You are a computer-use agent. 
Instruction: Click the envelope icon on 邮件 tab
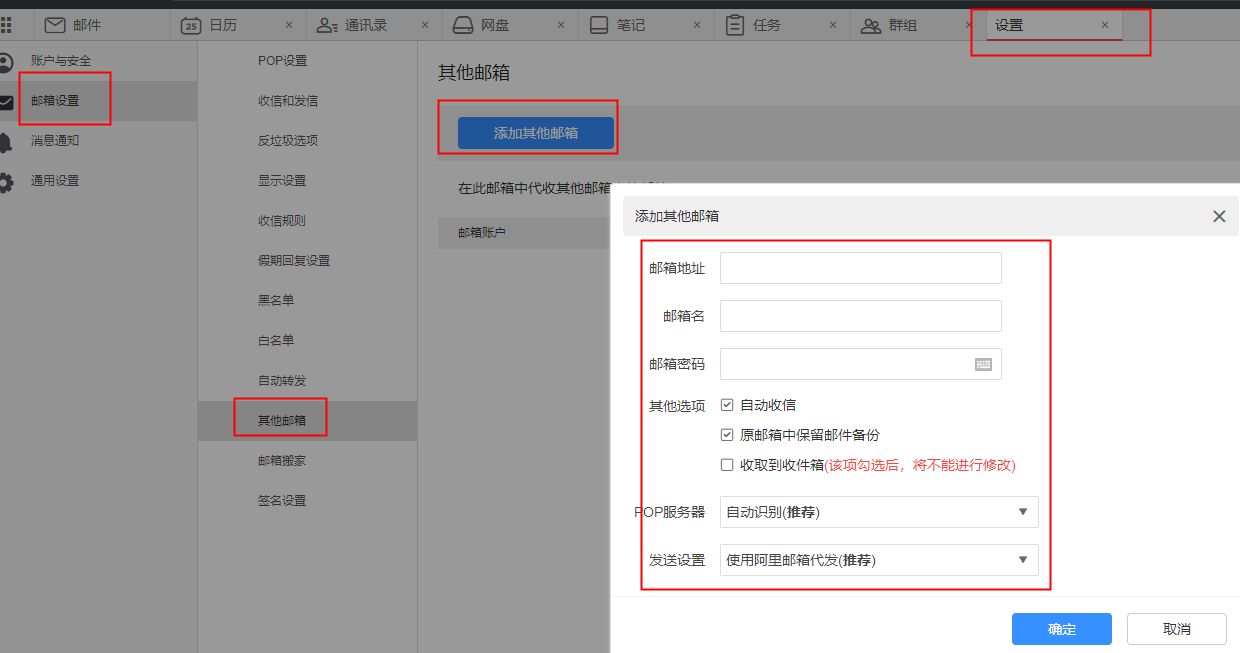click(55, 25)
